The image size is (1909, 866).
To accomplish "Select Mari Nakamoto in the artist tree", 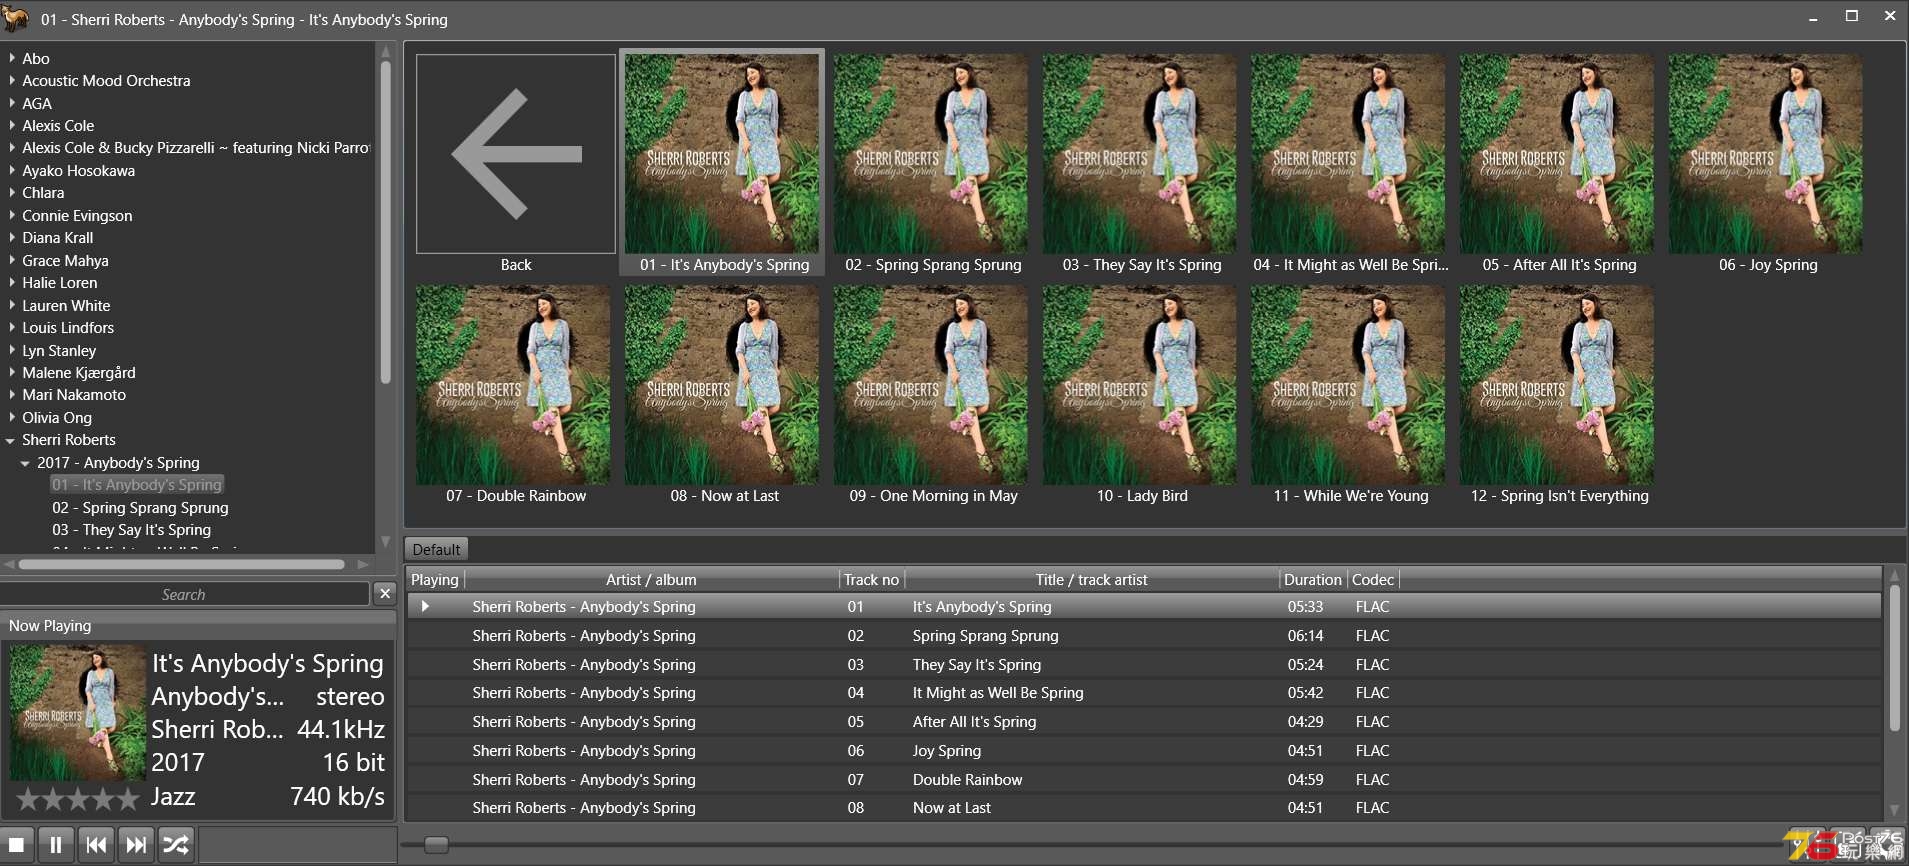I will pyautogui.click(x=74, y=394).
